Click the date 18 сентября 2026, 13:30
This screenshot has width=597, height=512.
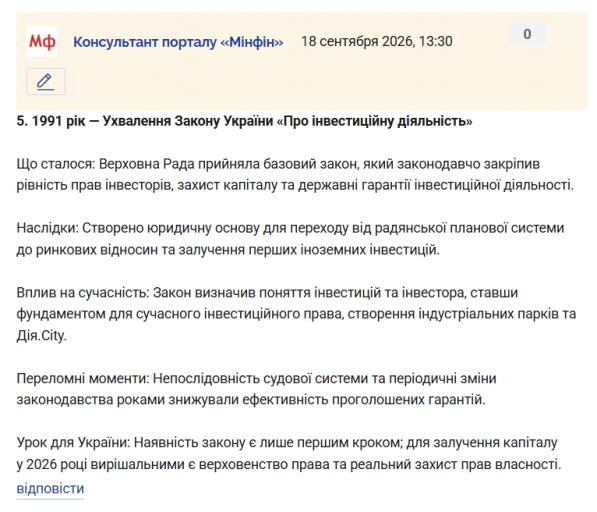click(x=377, y=41)
